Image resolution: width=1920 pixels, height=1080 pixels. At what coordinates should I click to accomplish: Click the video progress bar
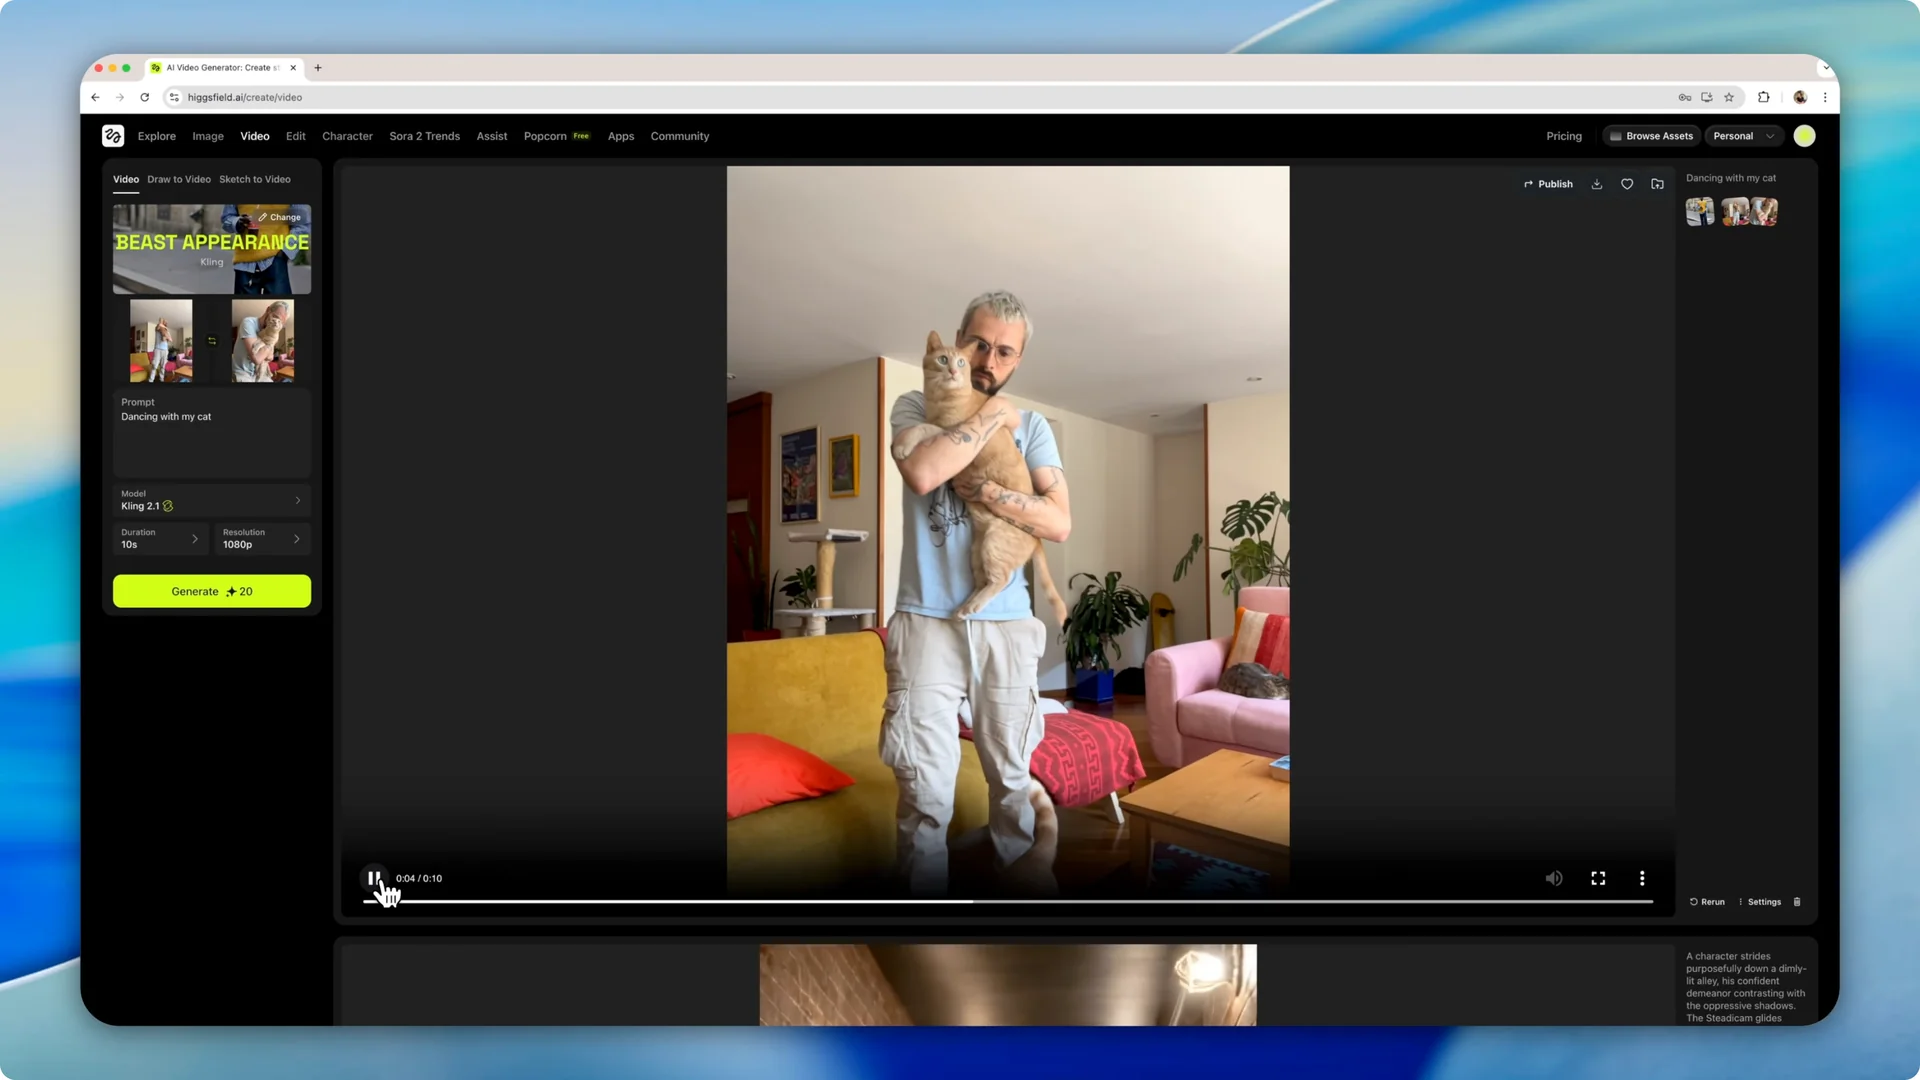(1000, 901)
